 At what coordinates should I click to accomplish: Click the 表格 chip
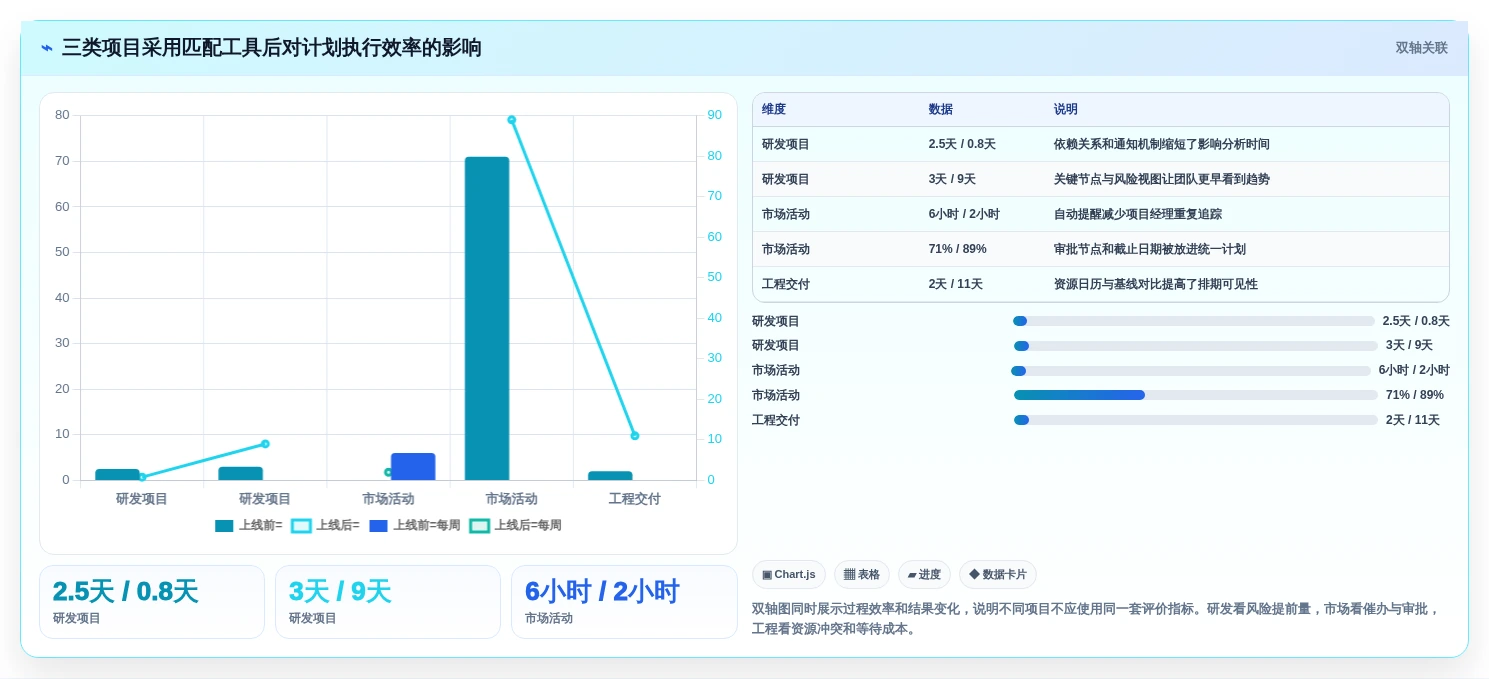[x=861, y=575]
